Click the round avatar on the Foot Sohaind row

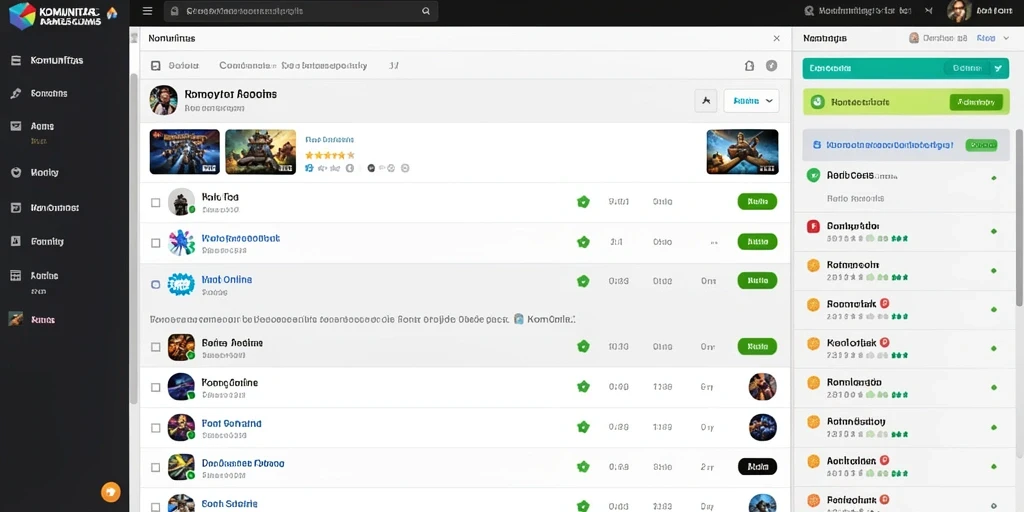pos(762,428)
